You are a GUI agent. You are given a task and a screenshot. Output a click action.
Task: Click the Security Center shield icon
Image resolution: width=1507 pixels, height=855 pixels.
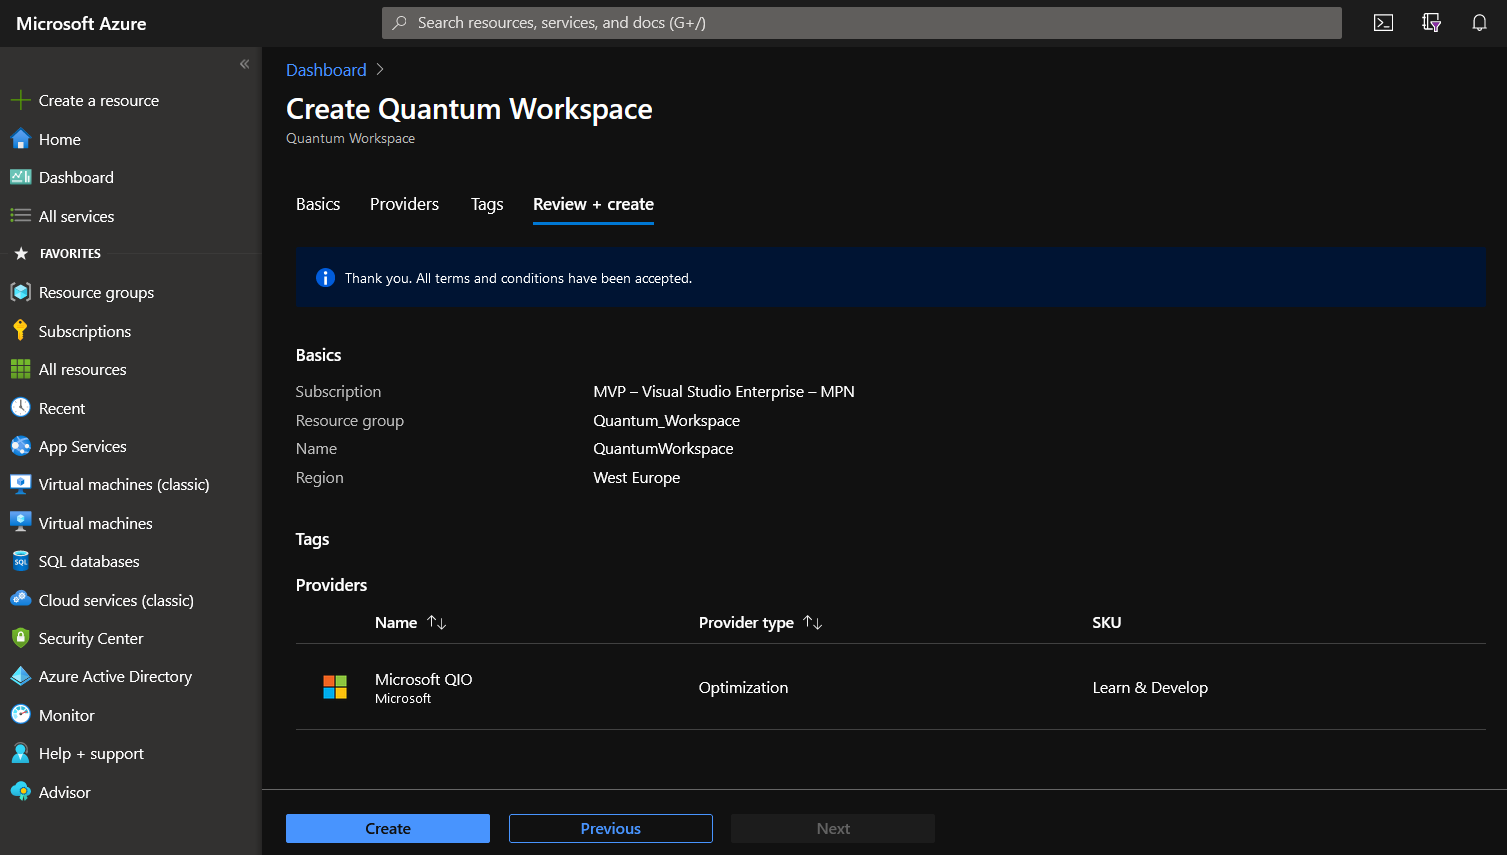[x=20, y=638]
